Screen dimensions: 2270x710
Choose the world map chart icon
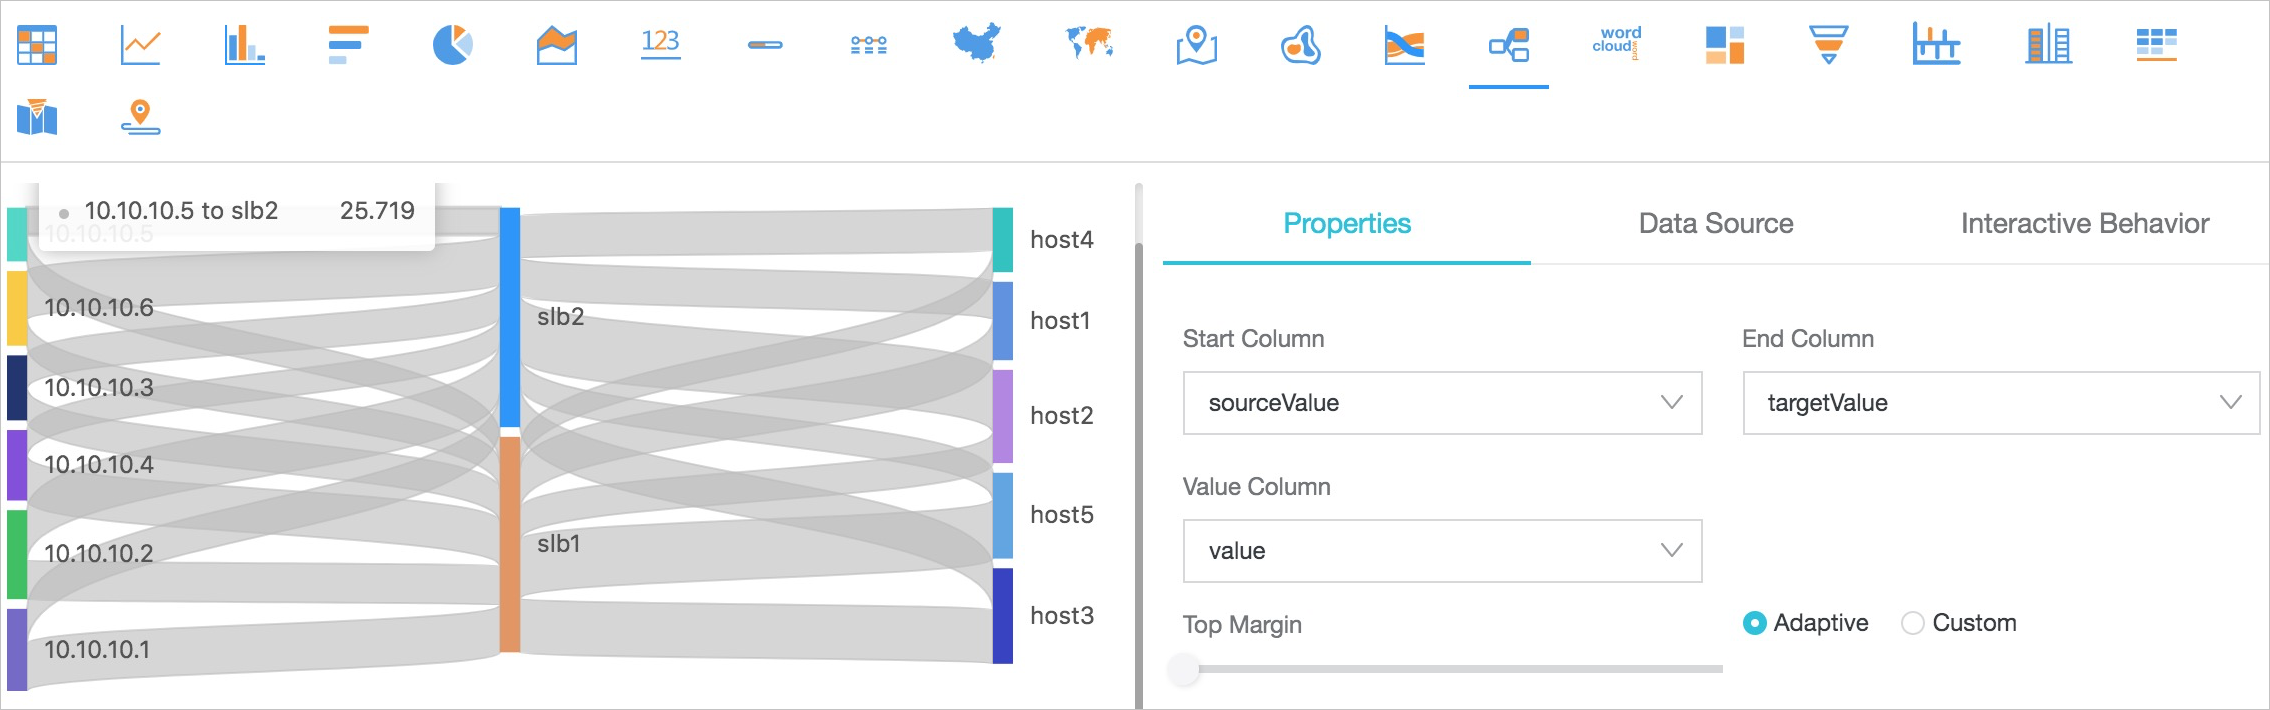pos(1089,44)
